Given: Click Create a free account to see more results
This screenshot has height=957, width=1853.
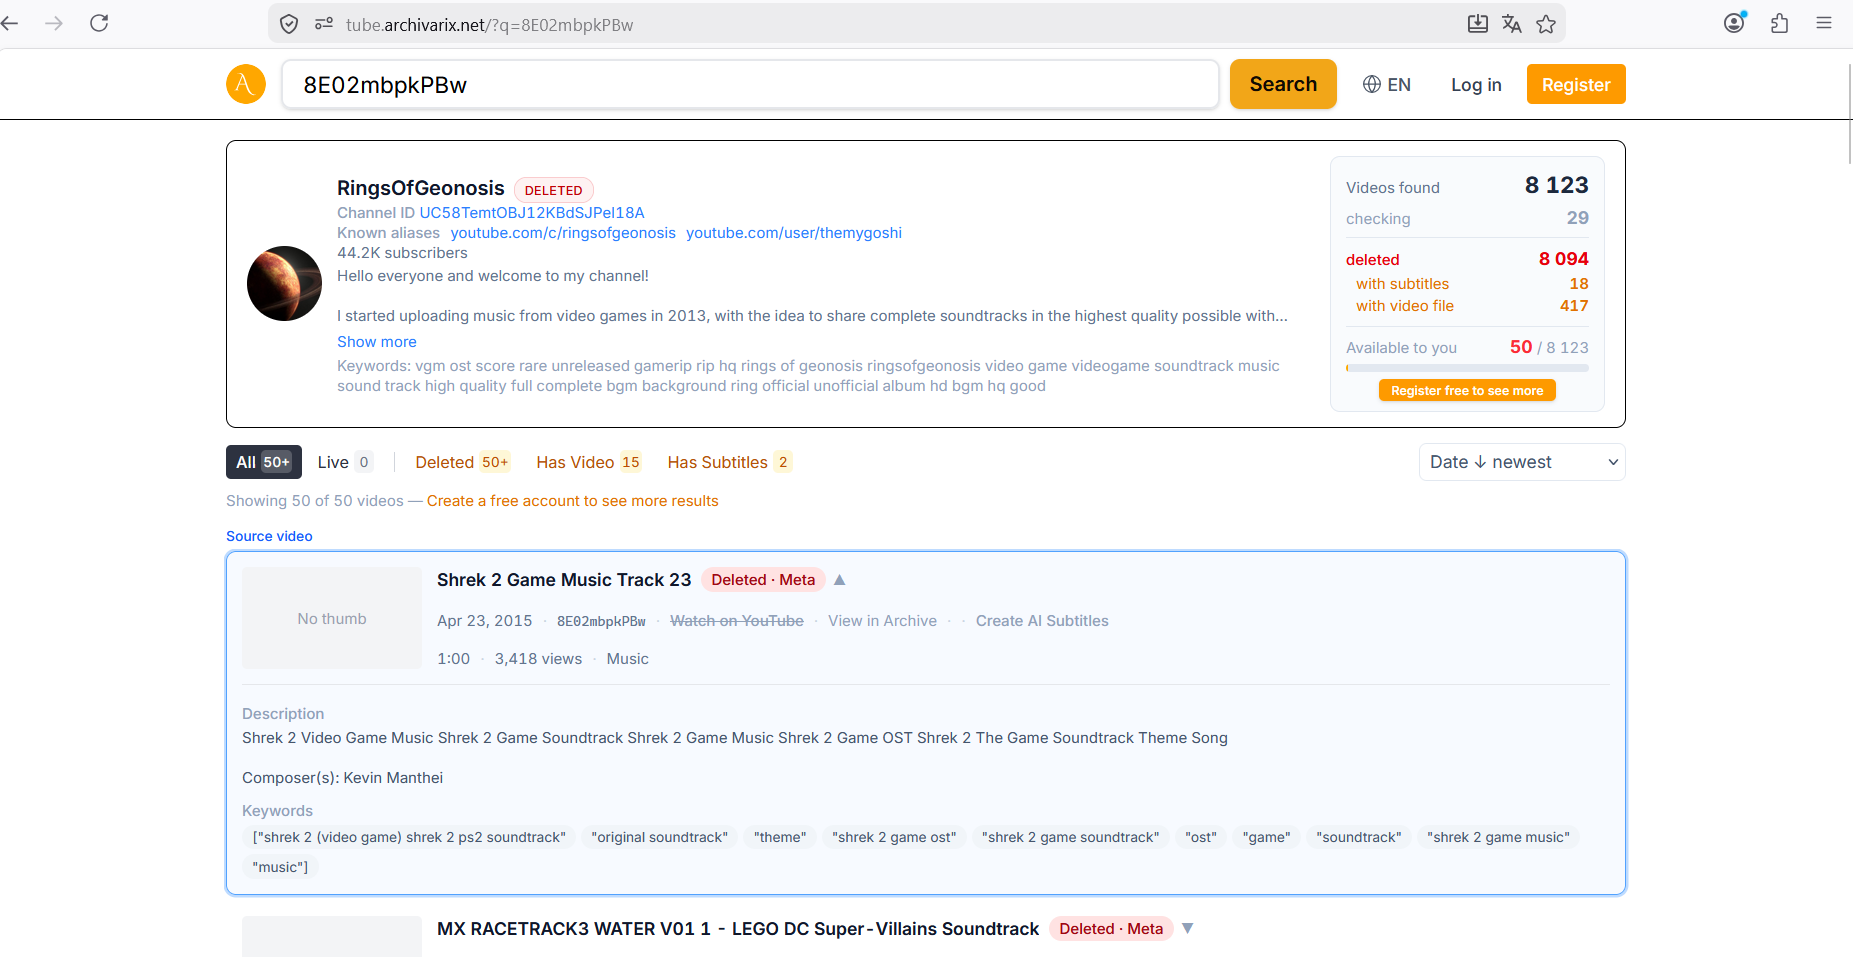Looking at the screenshot, I should (x=572, y=500).
